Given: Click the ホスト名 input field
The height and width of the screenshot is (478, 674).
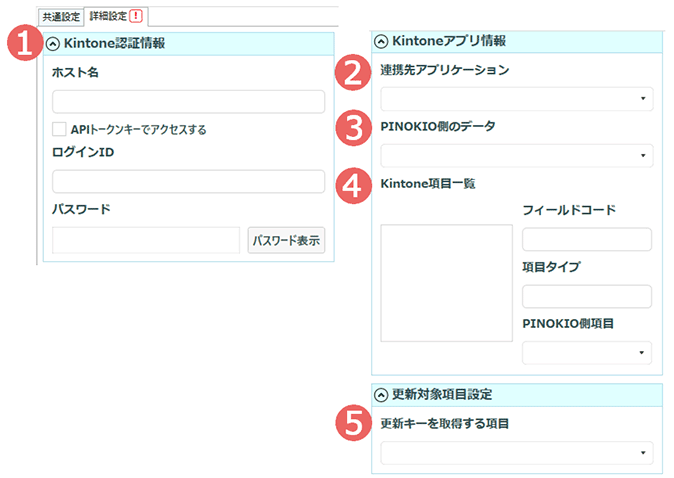Looking at the screenshot, I should point(188,101).
